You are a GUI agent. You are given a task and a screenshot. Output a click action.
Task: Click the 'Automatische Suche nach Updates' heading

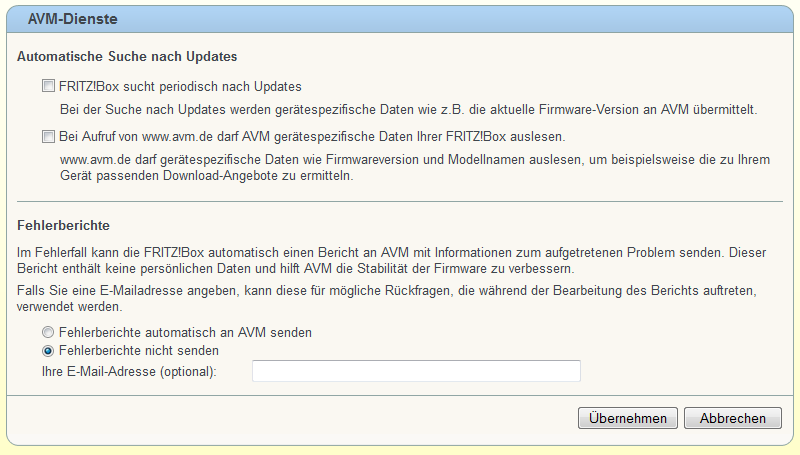click(x=127, y=57)
